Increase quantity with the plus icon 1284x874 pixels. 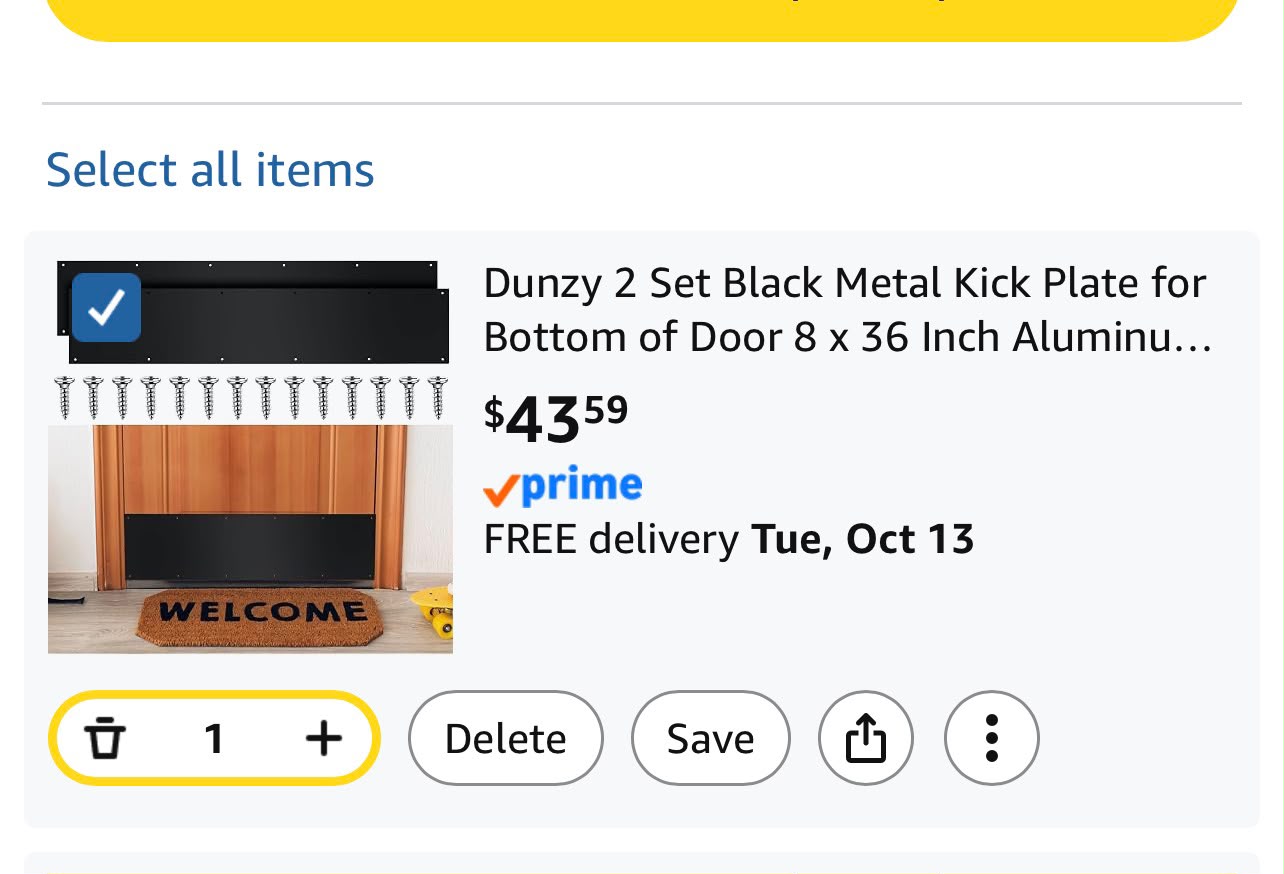323,739
